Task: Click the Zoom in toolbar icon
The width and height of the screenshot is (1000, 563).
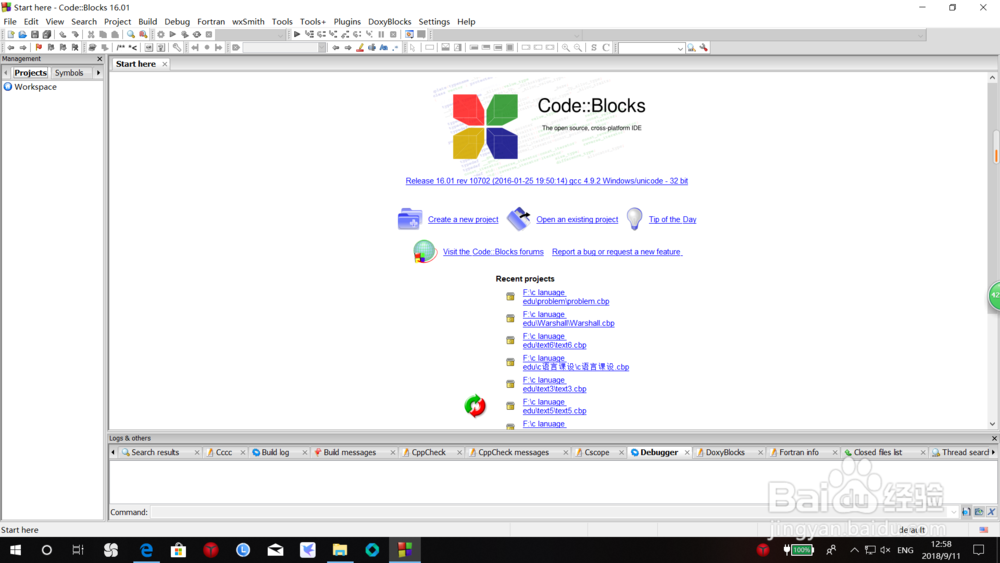Action: pyautogui.click(x=566, y=48)
